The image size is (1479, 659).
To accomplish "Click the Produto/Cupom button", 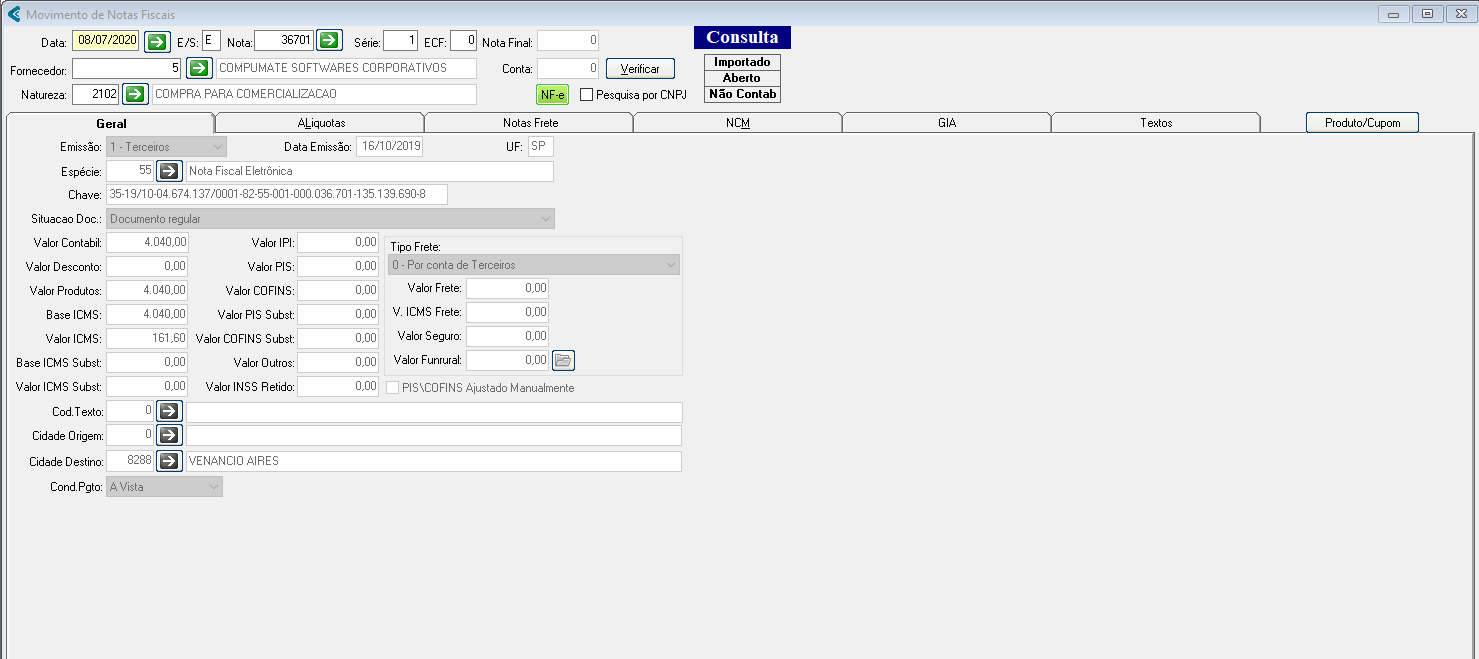I will tap(1362, 123).
